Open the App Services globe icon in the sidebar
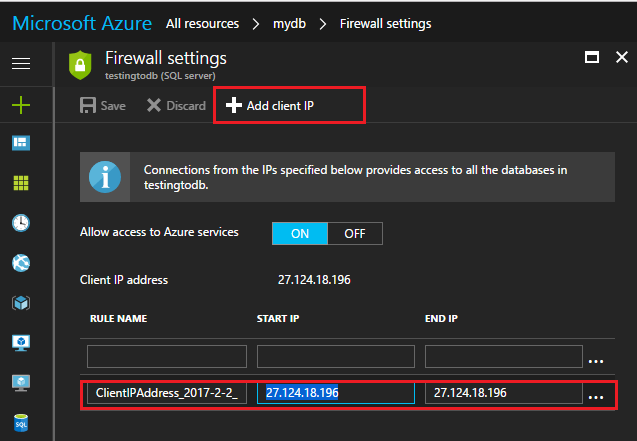 pyautogui.click(x=21, y=263)
